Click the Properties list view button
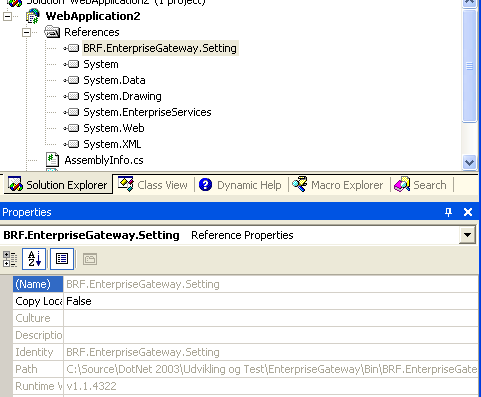481x397 pixels. [62, 259]
